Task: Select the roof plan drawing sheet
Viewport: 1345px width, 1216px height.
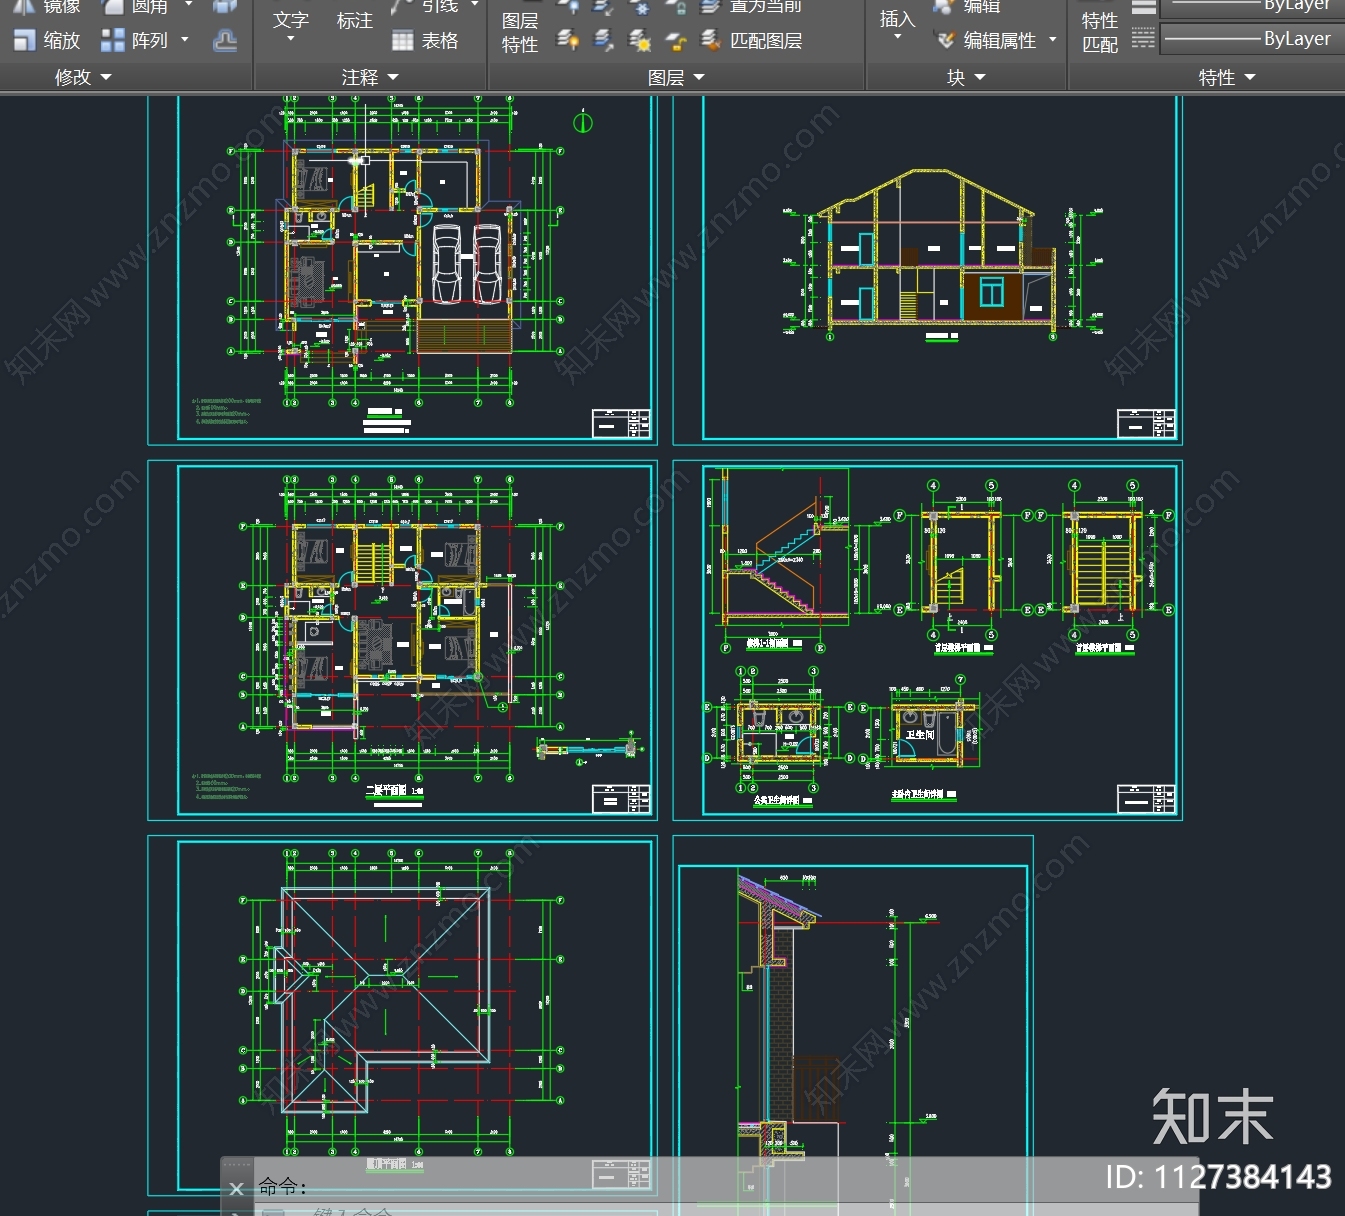Action: pyautogui.click(x=402, y=1015)
